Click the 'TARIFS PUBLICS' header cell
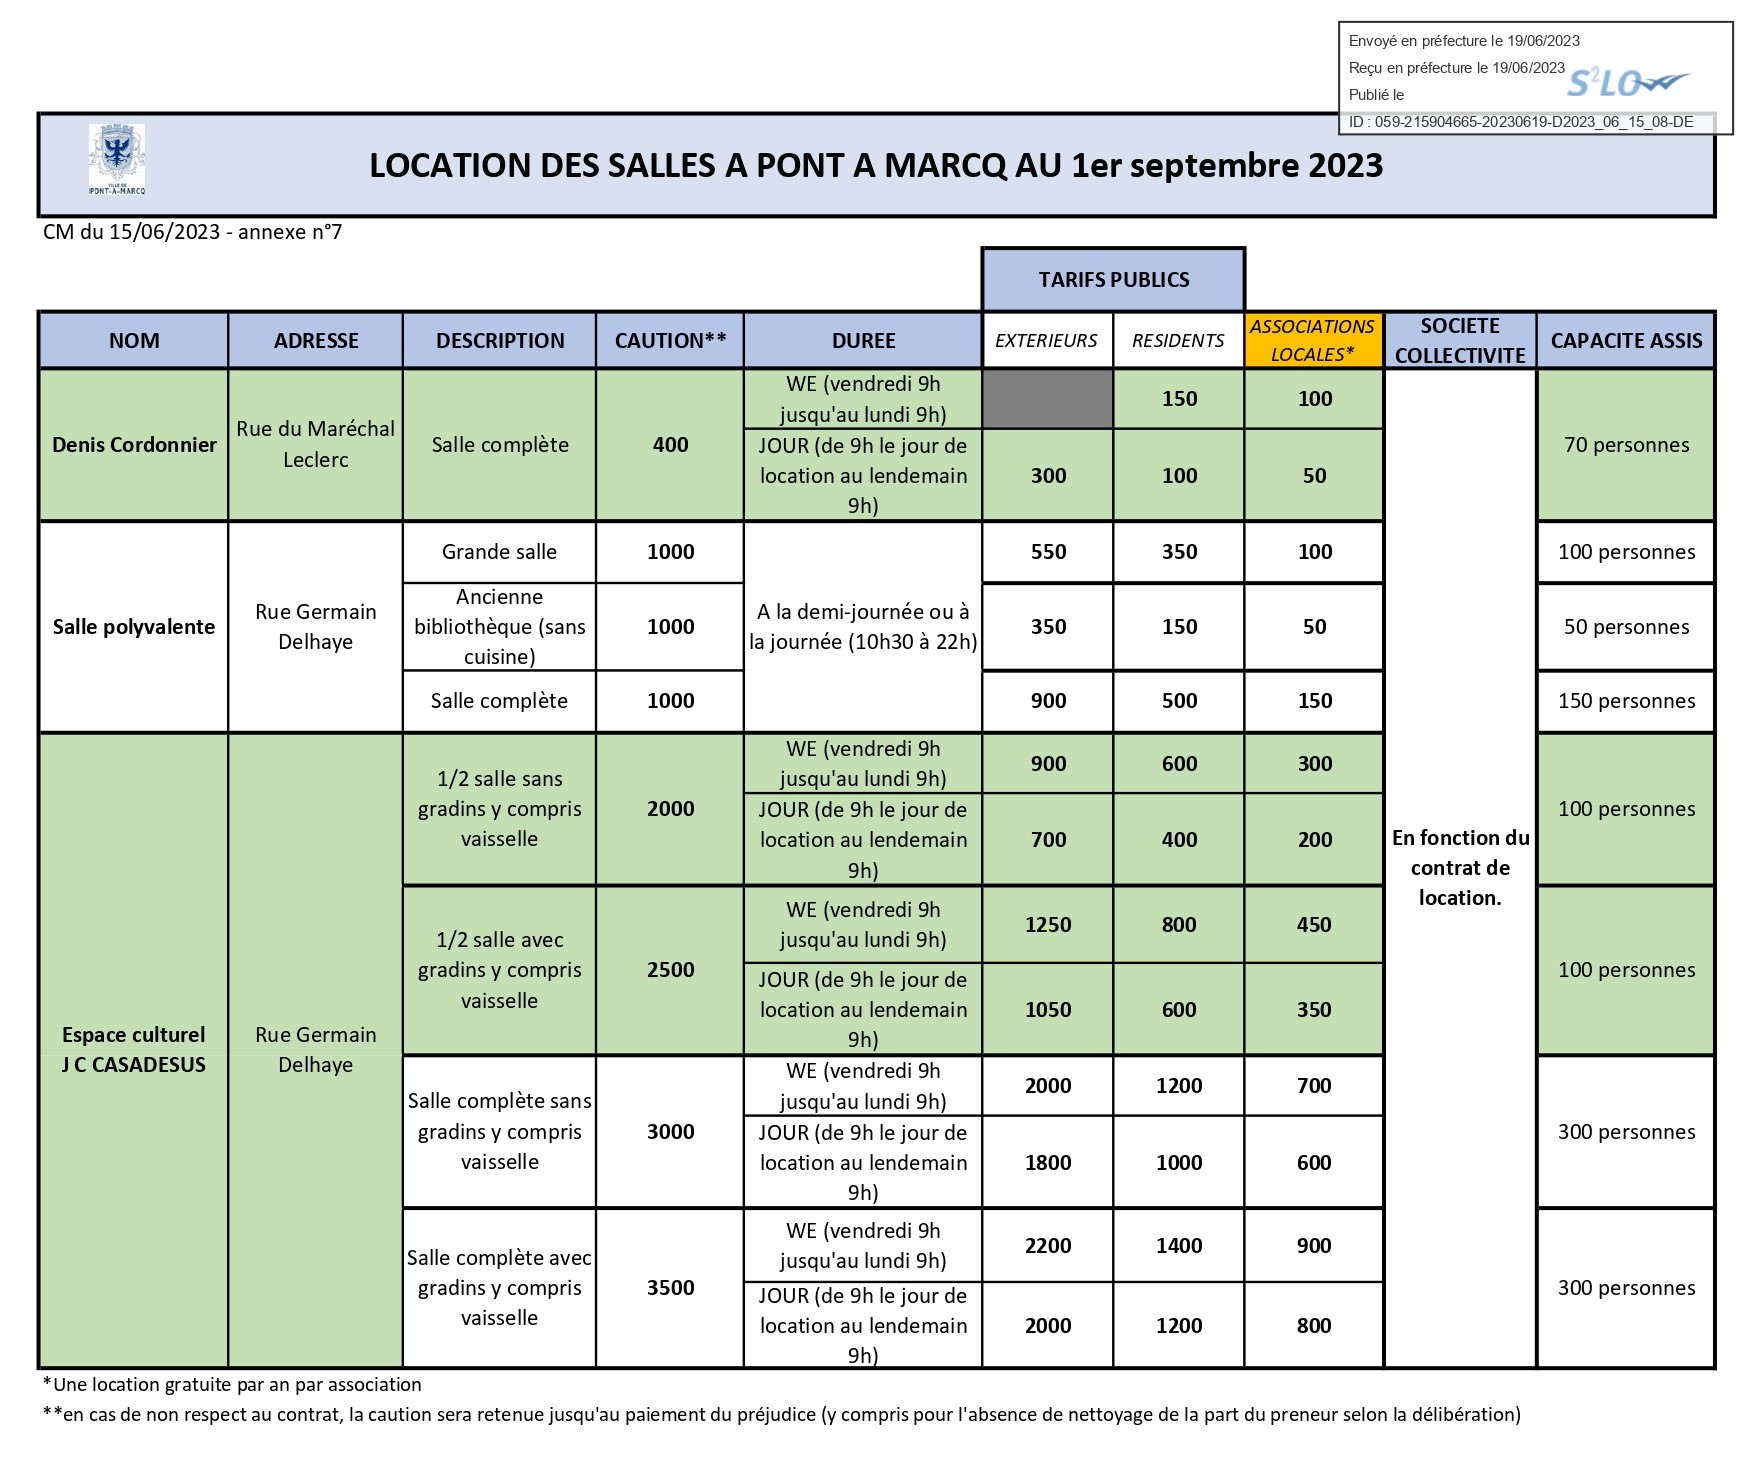 (x=1113, y=279)
